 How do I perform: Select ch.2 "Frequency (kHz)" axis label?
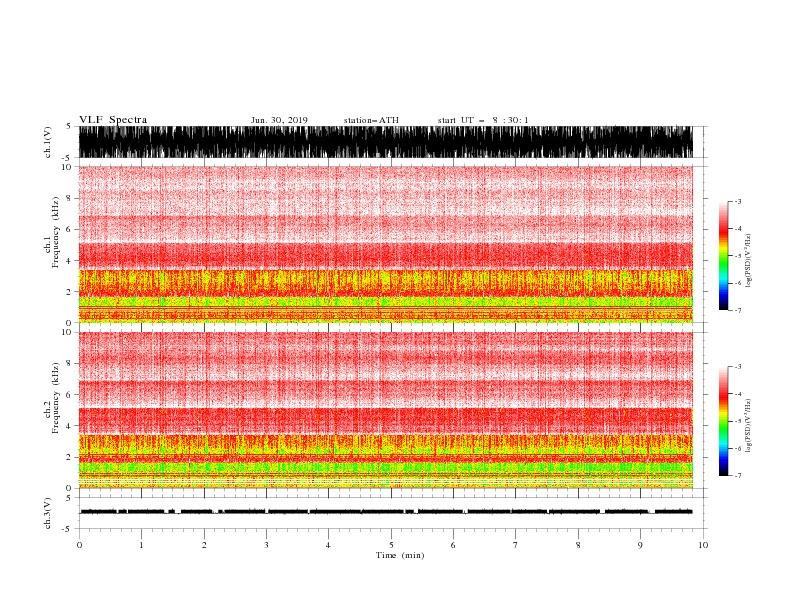55,397
